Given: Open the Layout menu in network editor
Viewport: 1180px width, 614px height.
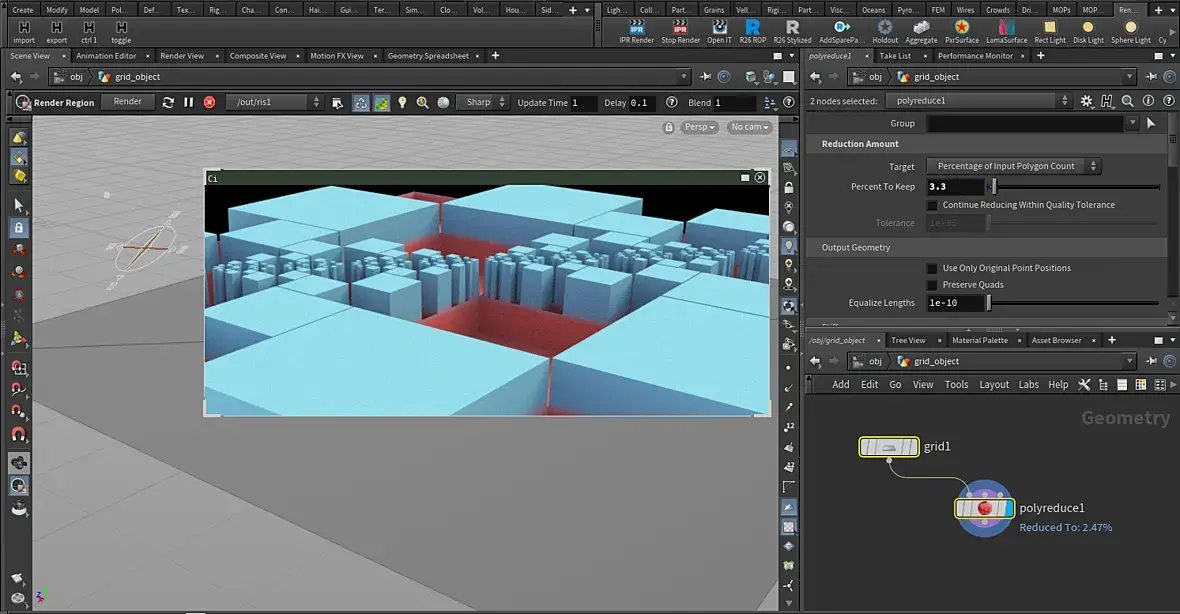Looking at the screenshot, I should (993, 384).
